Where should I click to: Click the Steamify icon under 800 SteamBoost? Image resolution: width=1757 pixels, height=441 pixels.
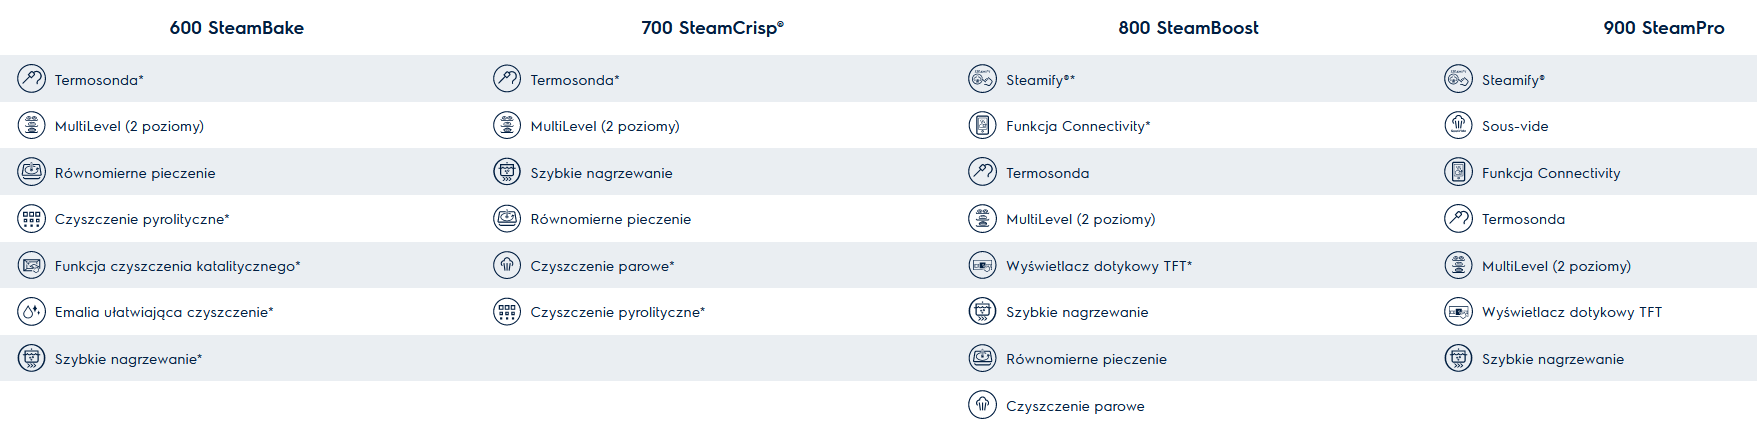983,79
